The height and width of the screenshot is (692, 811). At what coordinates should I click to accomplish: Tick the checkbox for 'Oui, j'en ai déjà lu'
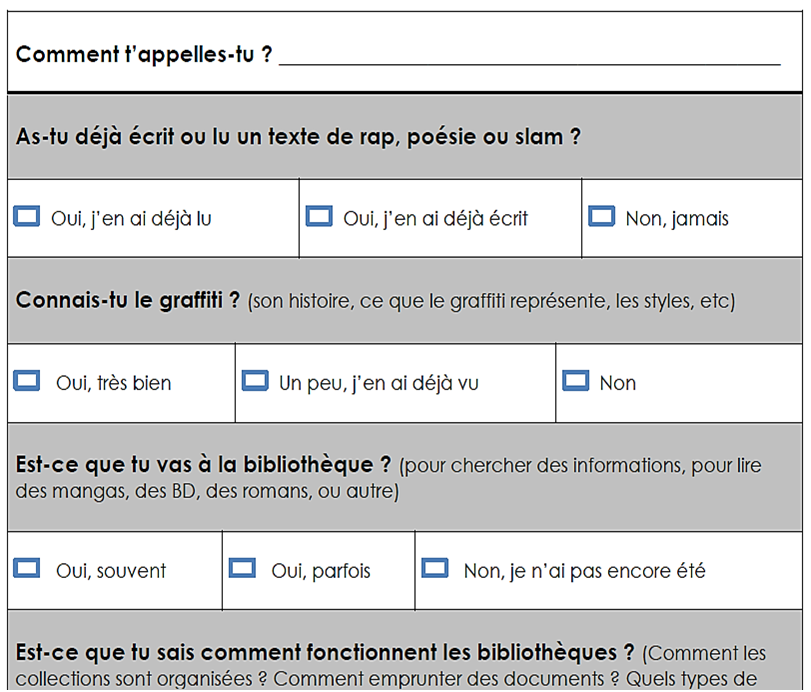point(26,217)
